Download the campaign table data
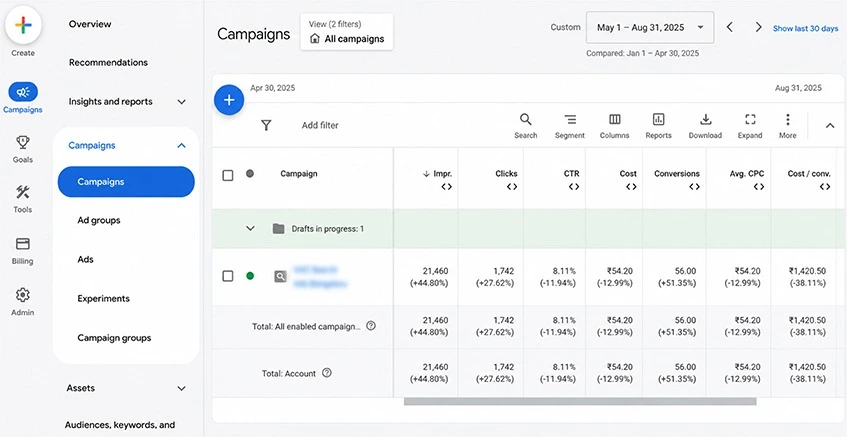 point(705,126)
